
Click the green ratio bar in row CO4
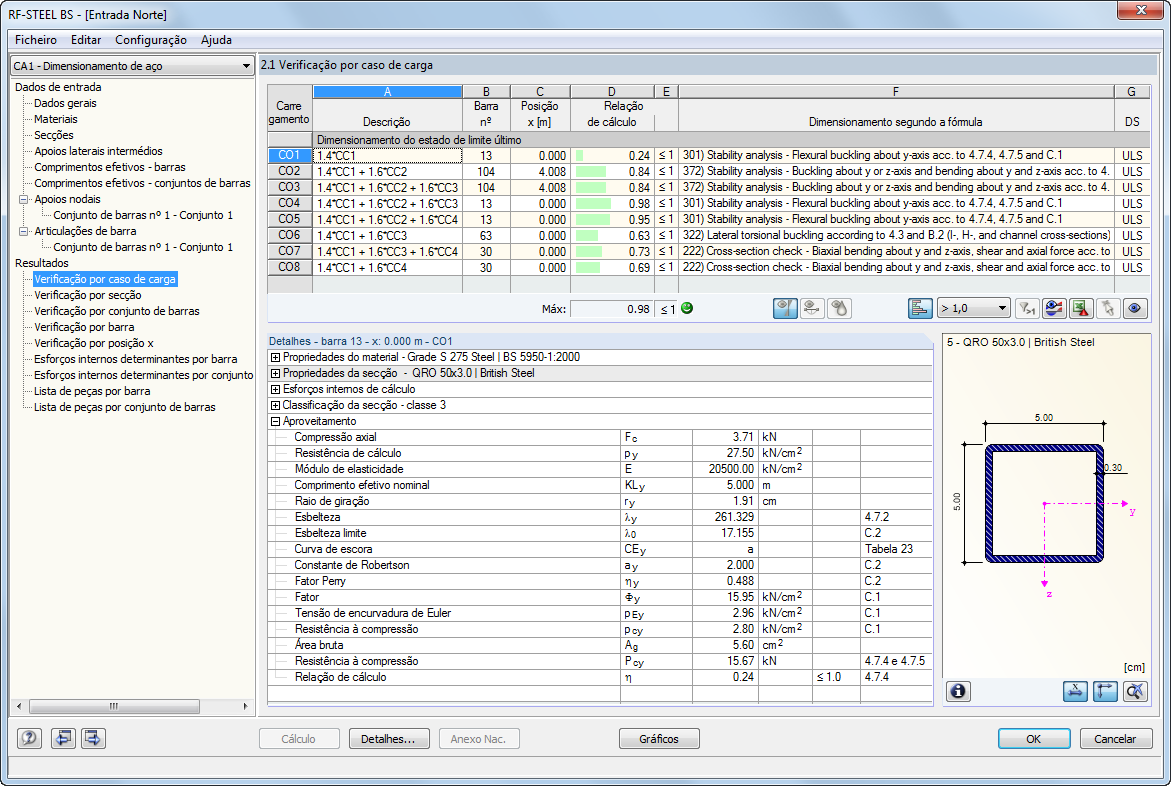[x=593, y=203]
